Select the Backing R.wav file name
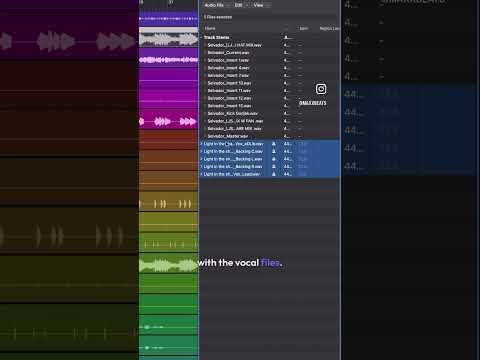480x360 pixels. (x=233, y=167)
